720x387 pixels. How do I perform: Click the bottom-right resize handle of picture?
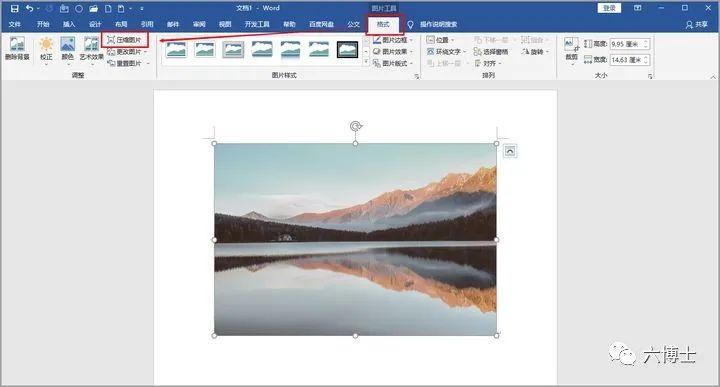click(496, 336)
